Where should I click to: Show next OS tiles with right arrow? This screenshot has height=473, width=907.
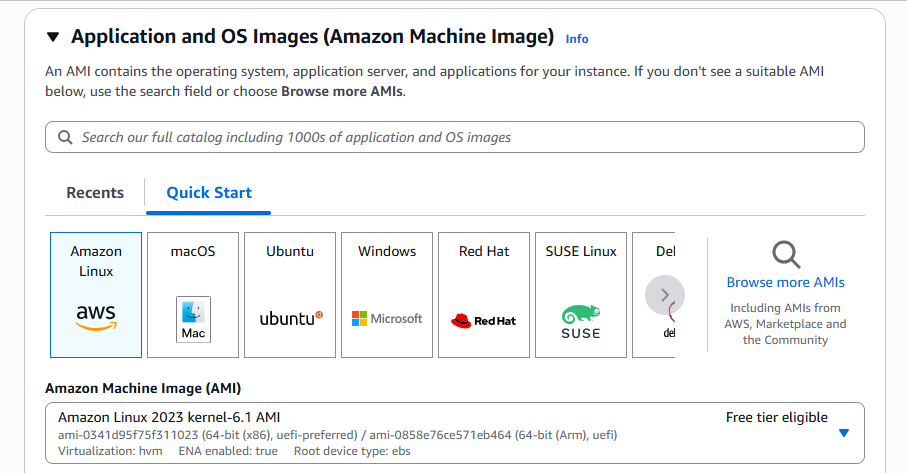tap(665, 295)
